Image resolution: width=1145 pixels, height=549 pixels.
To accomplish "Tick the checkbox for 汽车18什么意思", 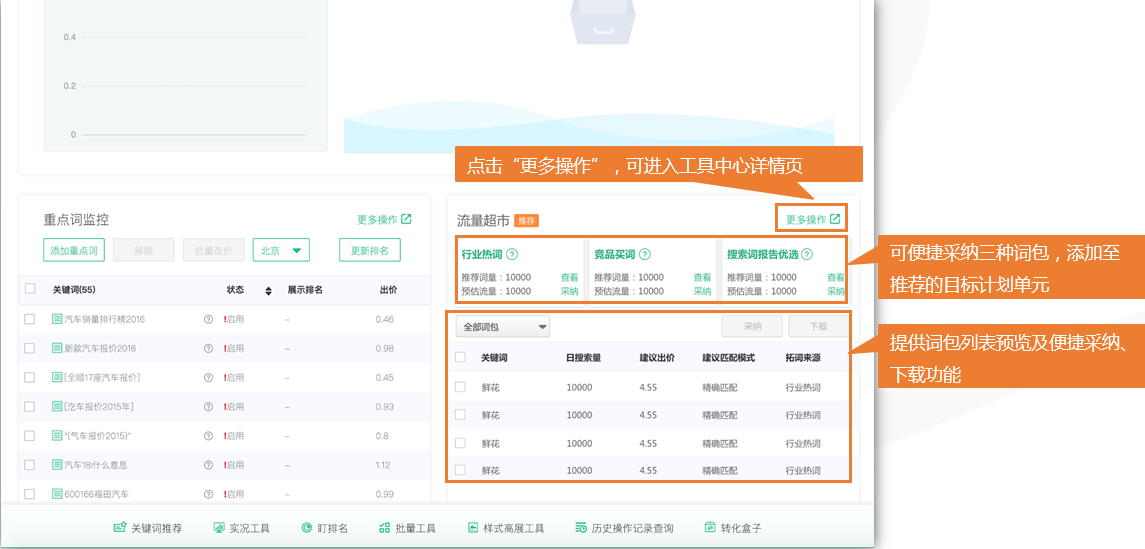I will click(30, 465).
